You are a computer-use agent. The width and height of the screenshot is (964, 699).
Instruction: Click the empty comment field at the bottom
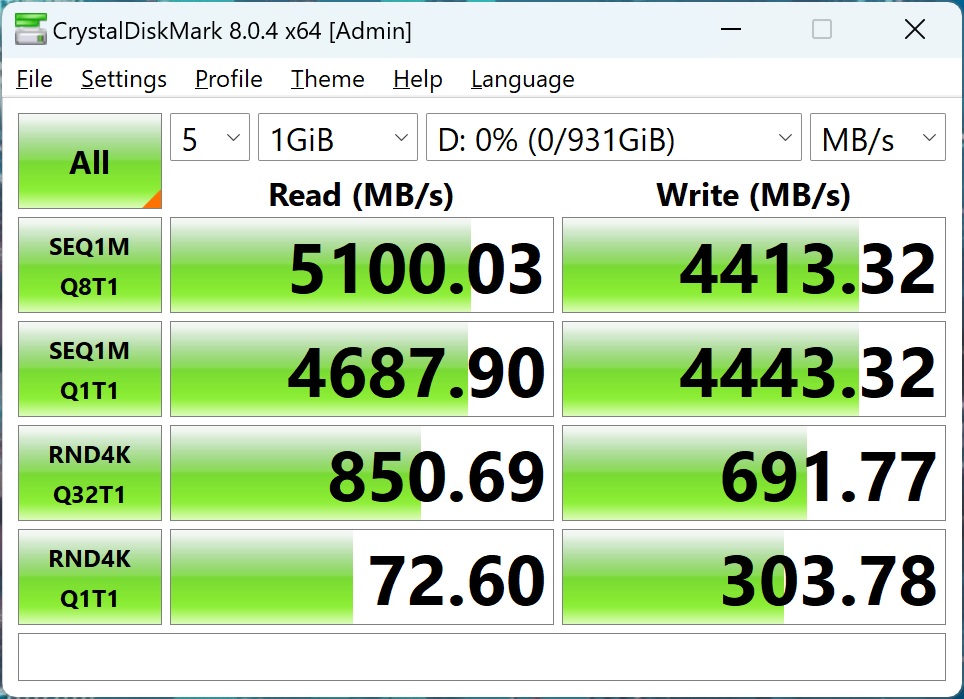pyautogui.click(x=482, y=657)
